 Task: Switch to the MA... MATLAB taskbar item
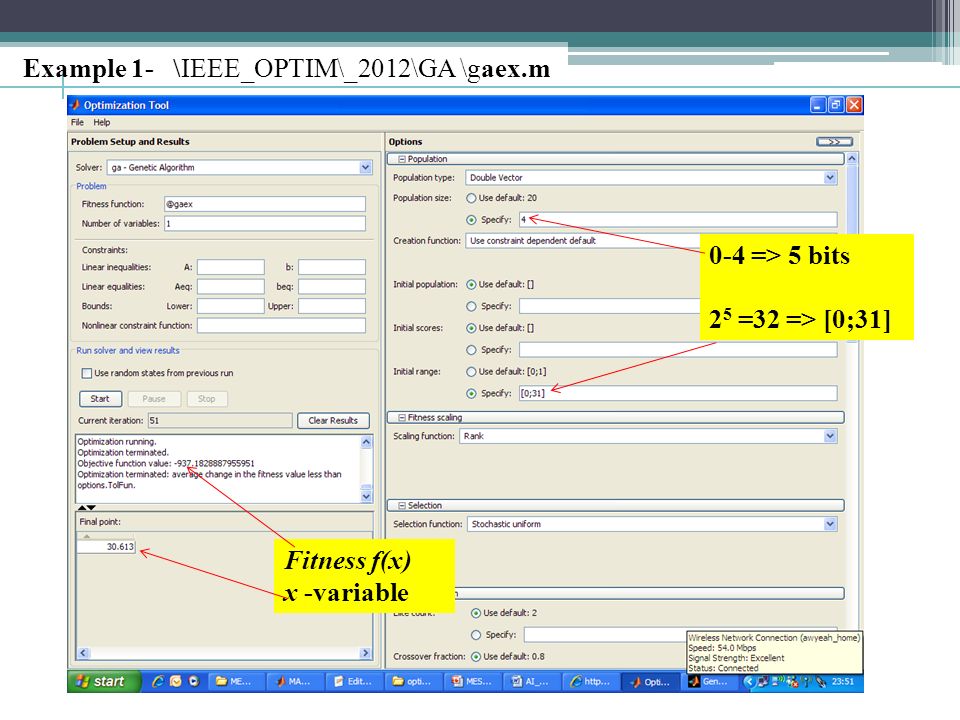(x=295, y=681)
